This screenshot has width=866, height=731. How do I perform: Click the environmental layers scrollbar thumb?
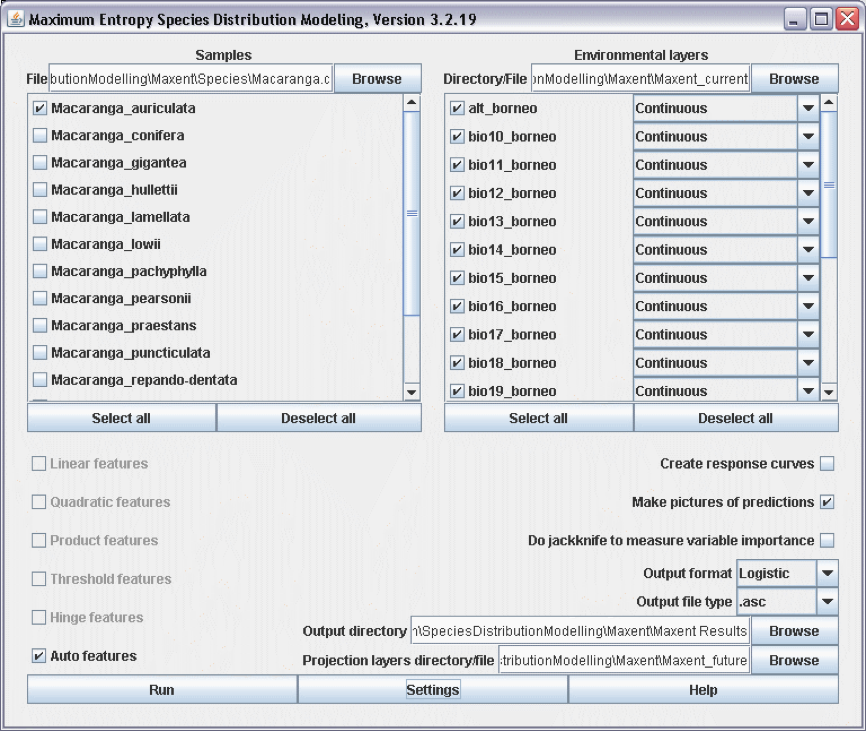829,185
